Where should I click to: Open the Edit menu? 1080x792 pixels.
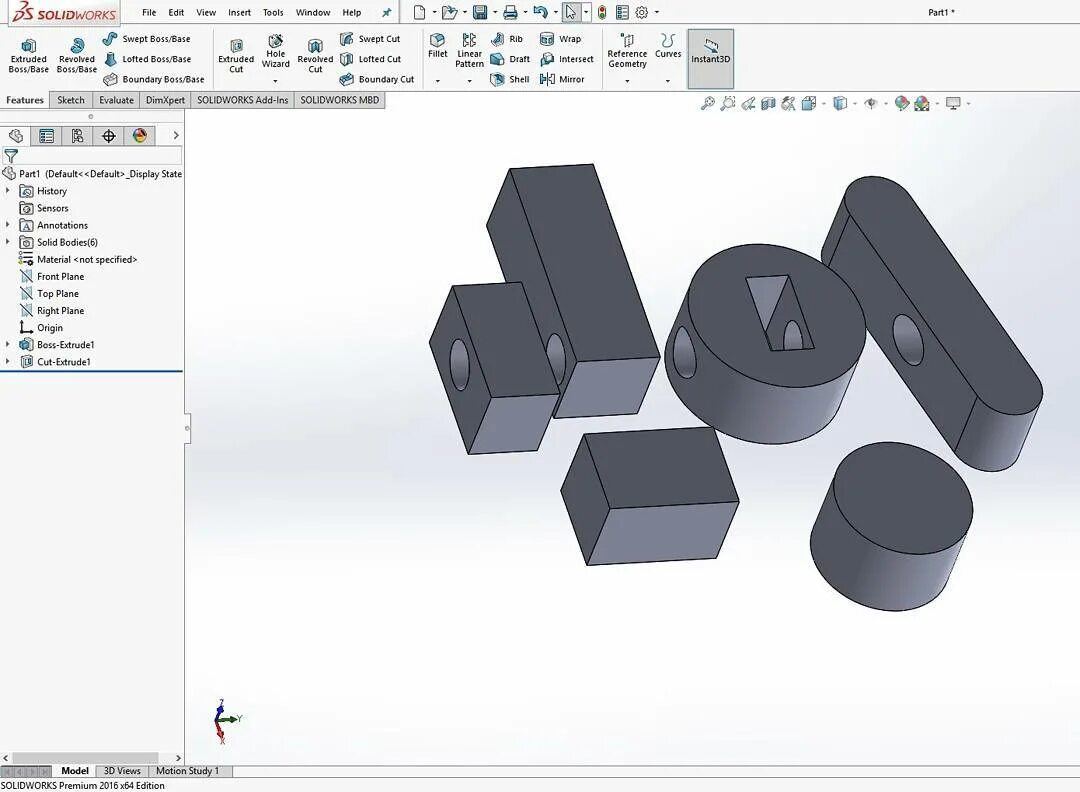pos(176,12)
